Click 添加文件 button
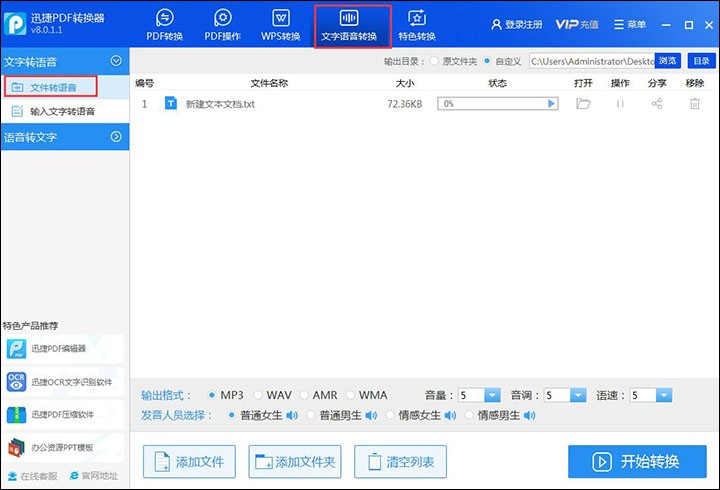The width and height of the screenshot is (720, 490). [189, 462]
